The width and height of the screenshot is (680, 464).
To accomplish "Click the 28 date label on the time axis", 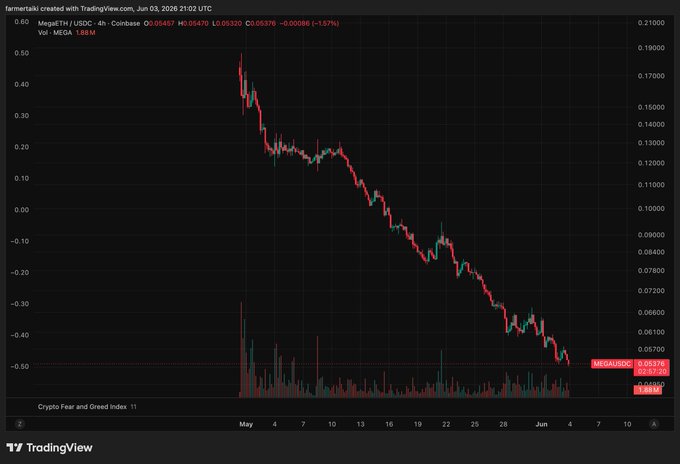I will (x=503, y=424).
